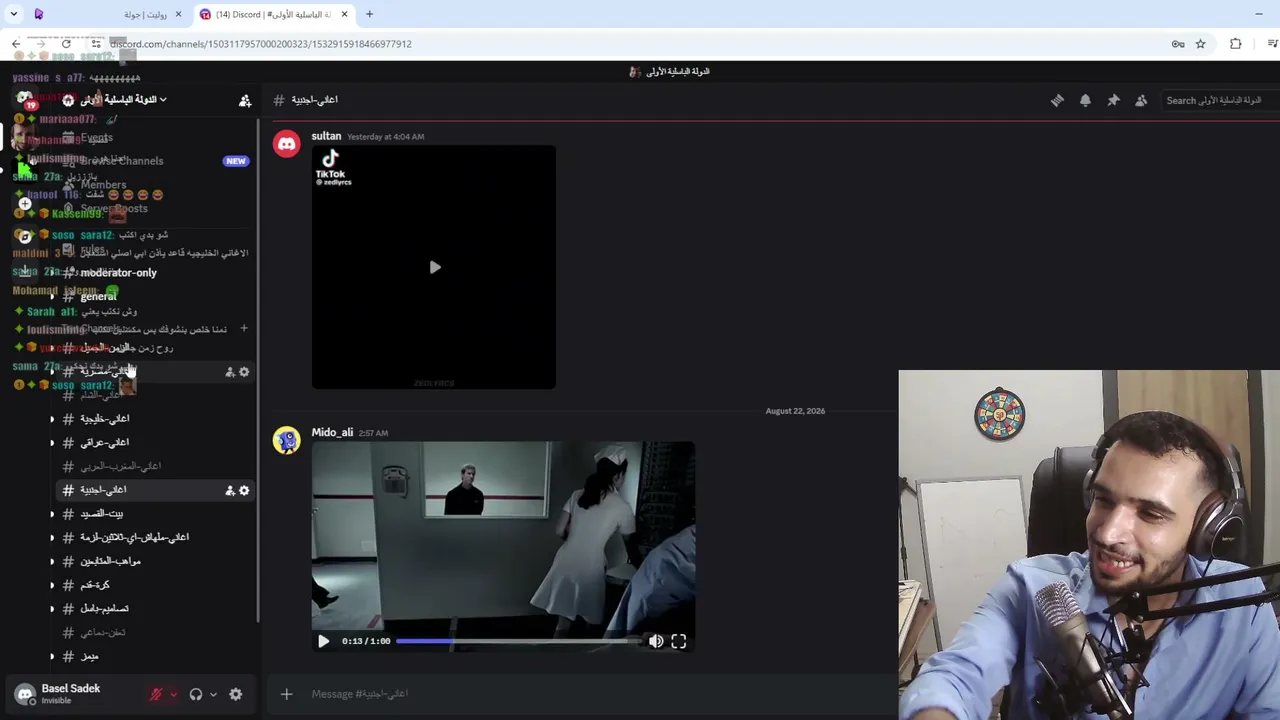Open a new browser tab
Viewport: 1280px width, 720px height.
[369, 14]
